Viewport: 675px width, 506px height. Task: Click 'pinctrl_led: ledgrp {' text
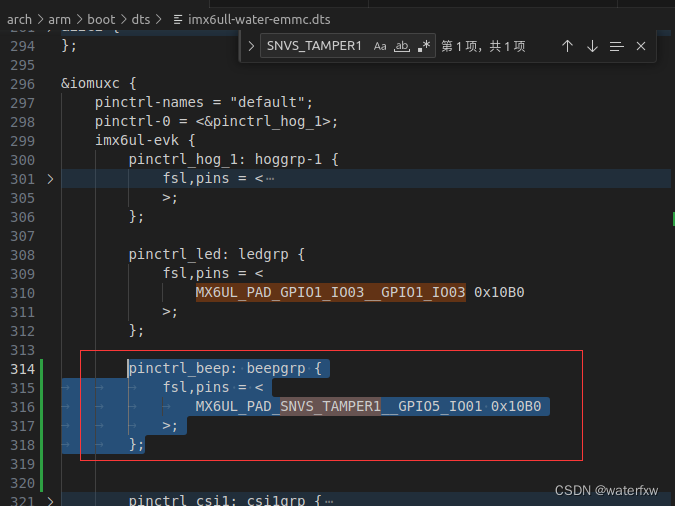click(x=217, y=254)
